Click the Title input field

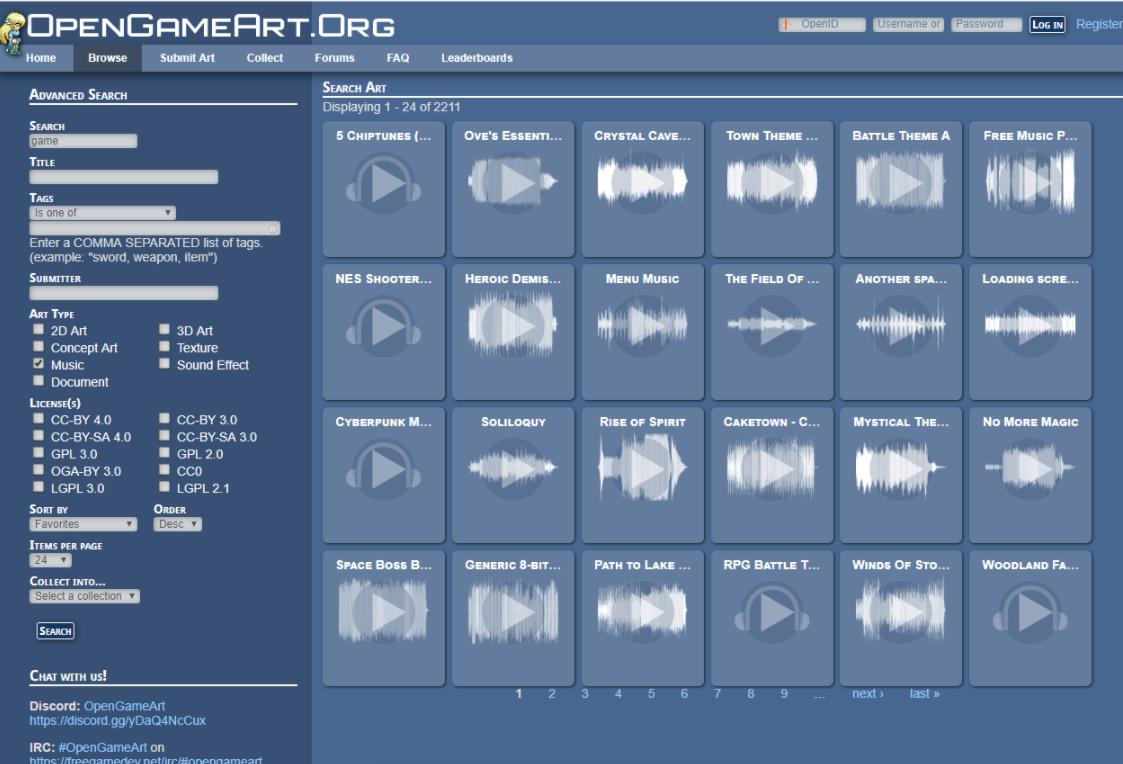click(124, 177)
